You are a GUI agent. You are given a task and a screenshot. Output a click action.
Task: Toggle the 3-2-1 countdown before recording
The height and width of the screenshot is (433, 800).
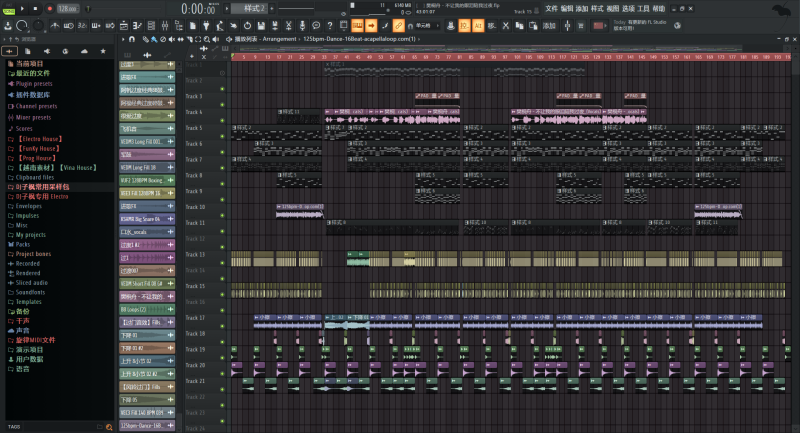[82, 26]
